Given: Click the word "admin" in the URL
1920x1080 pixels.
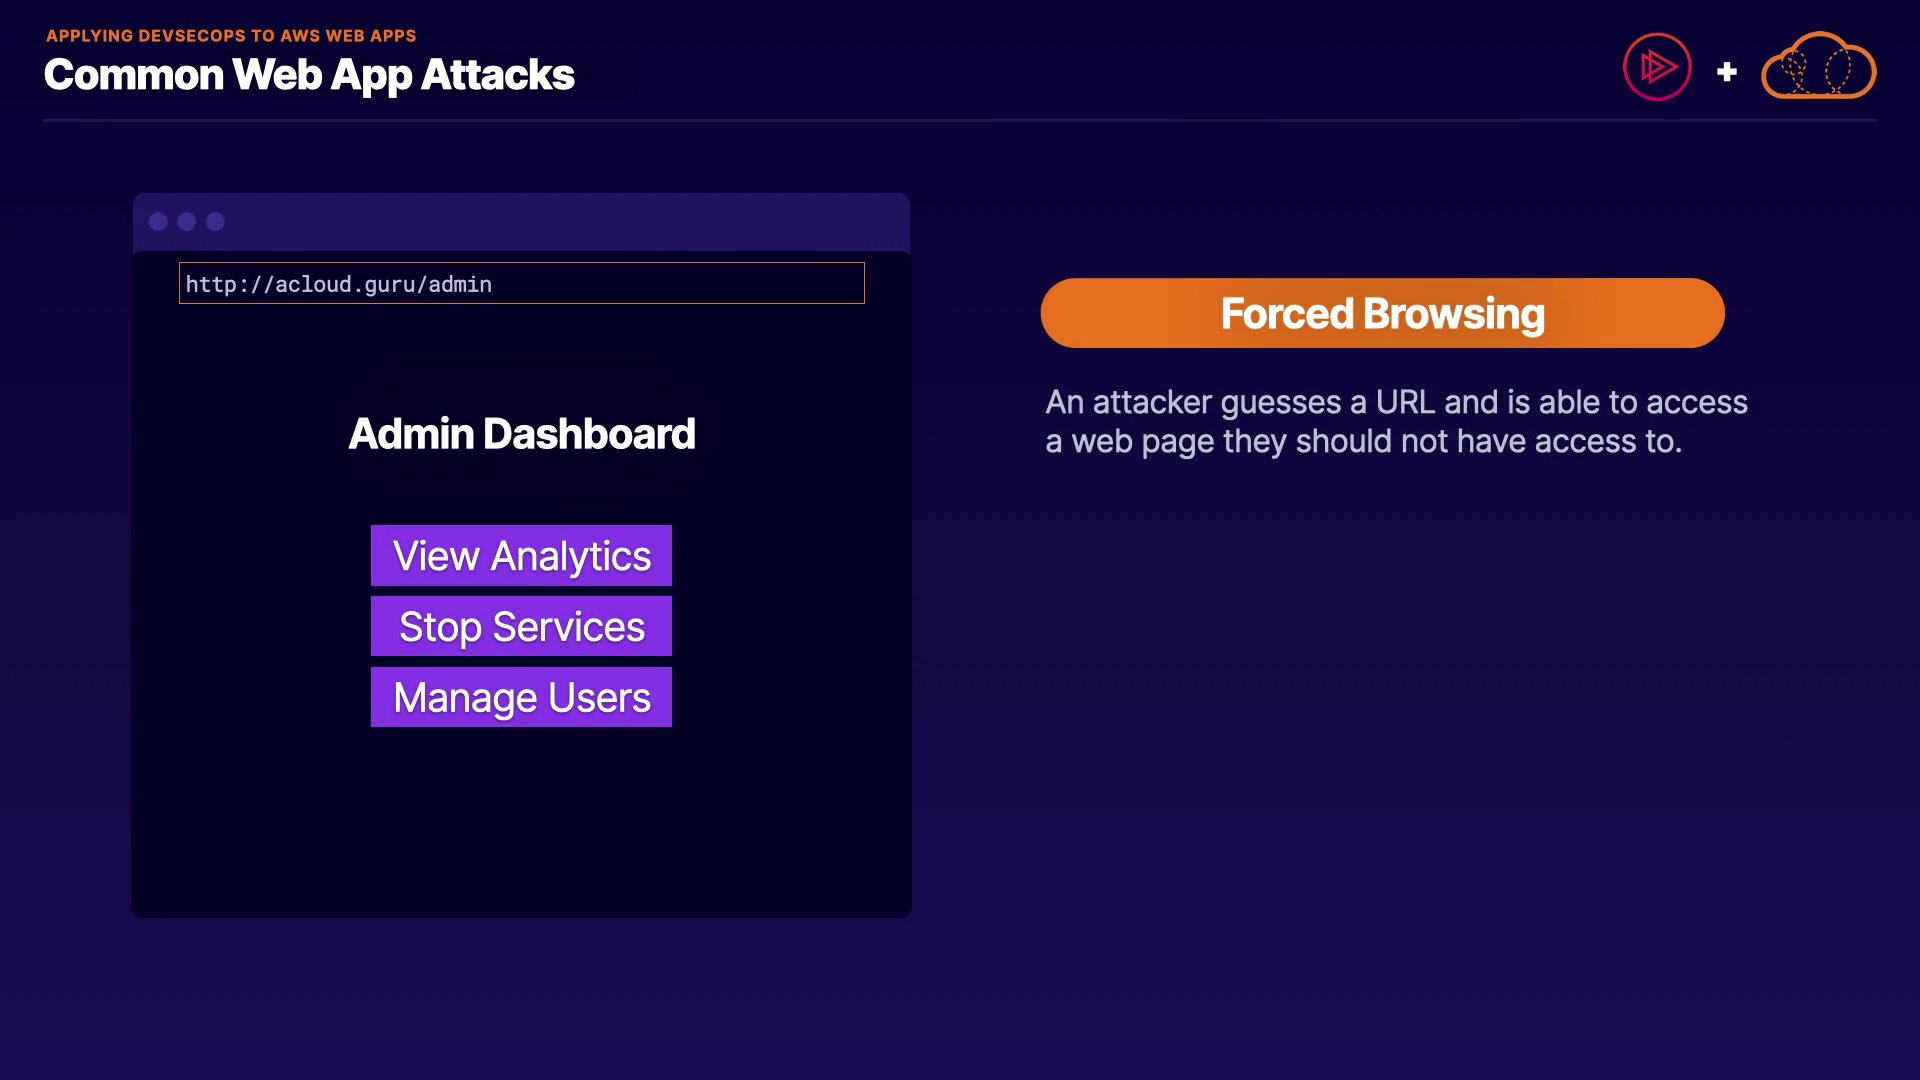Looking at the screenshot, I should click(x=460, y=285).
